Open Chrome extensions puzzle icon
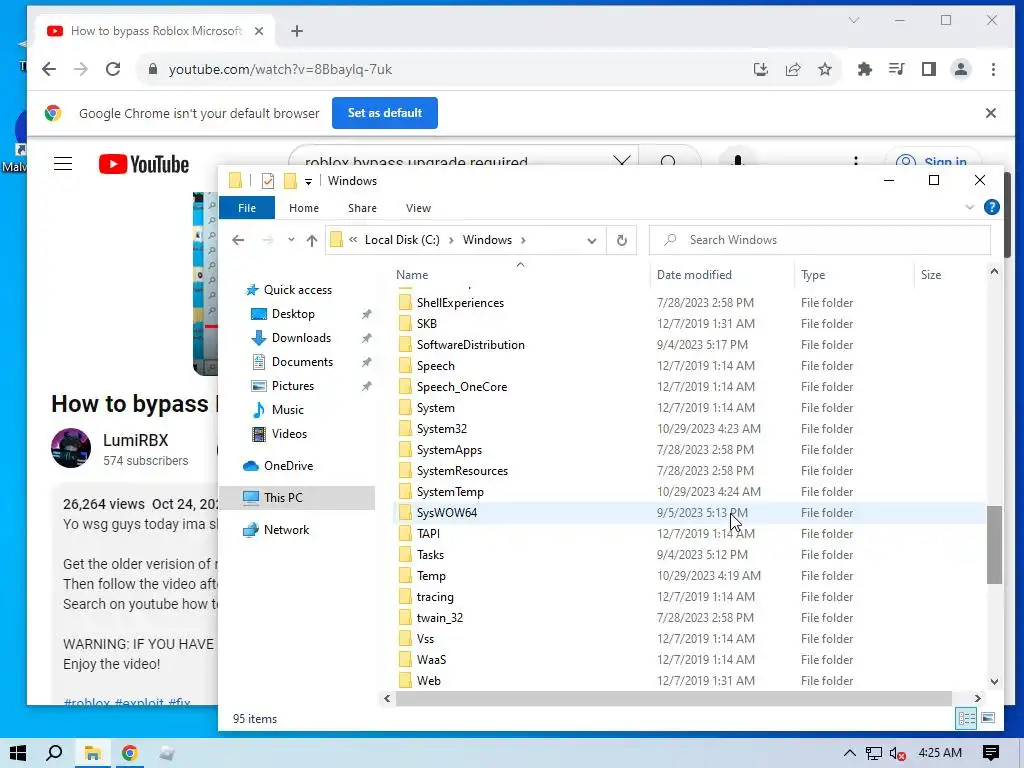The height and width of the screenshot is (768, 1024). click(x=865, y=69)
